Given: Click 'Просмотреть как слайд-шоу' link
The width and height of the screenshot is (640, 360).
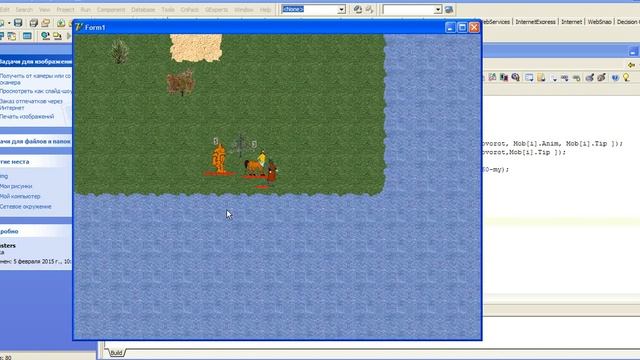Looking at the screenshot, I should (36, 91).
